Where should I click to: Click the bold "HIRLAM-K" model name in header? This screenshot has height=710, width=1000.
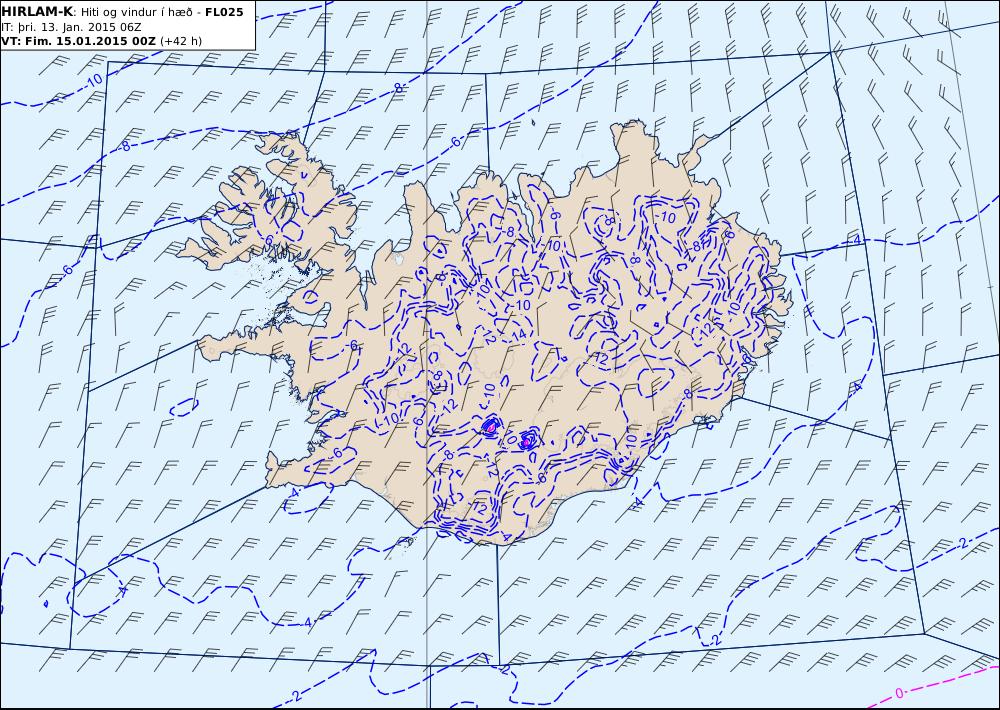click(37, 12)
